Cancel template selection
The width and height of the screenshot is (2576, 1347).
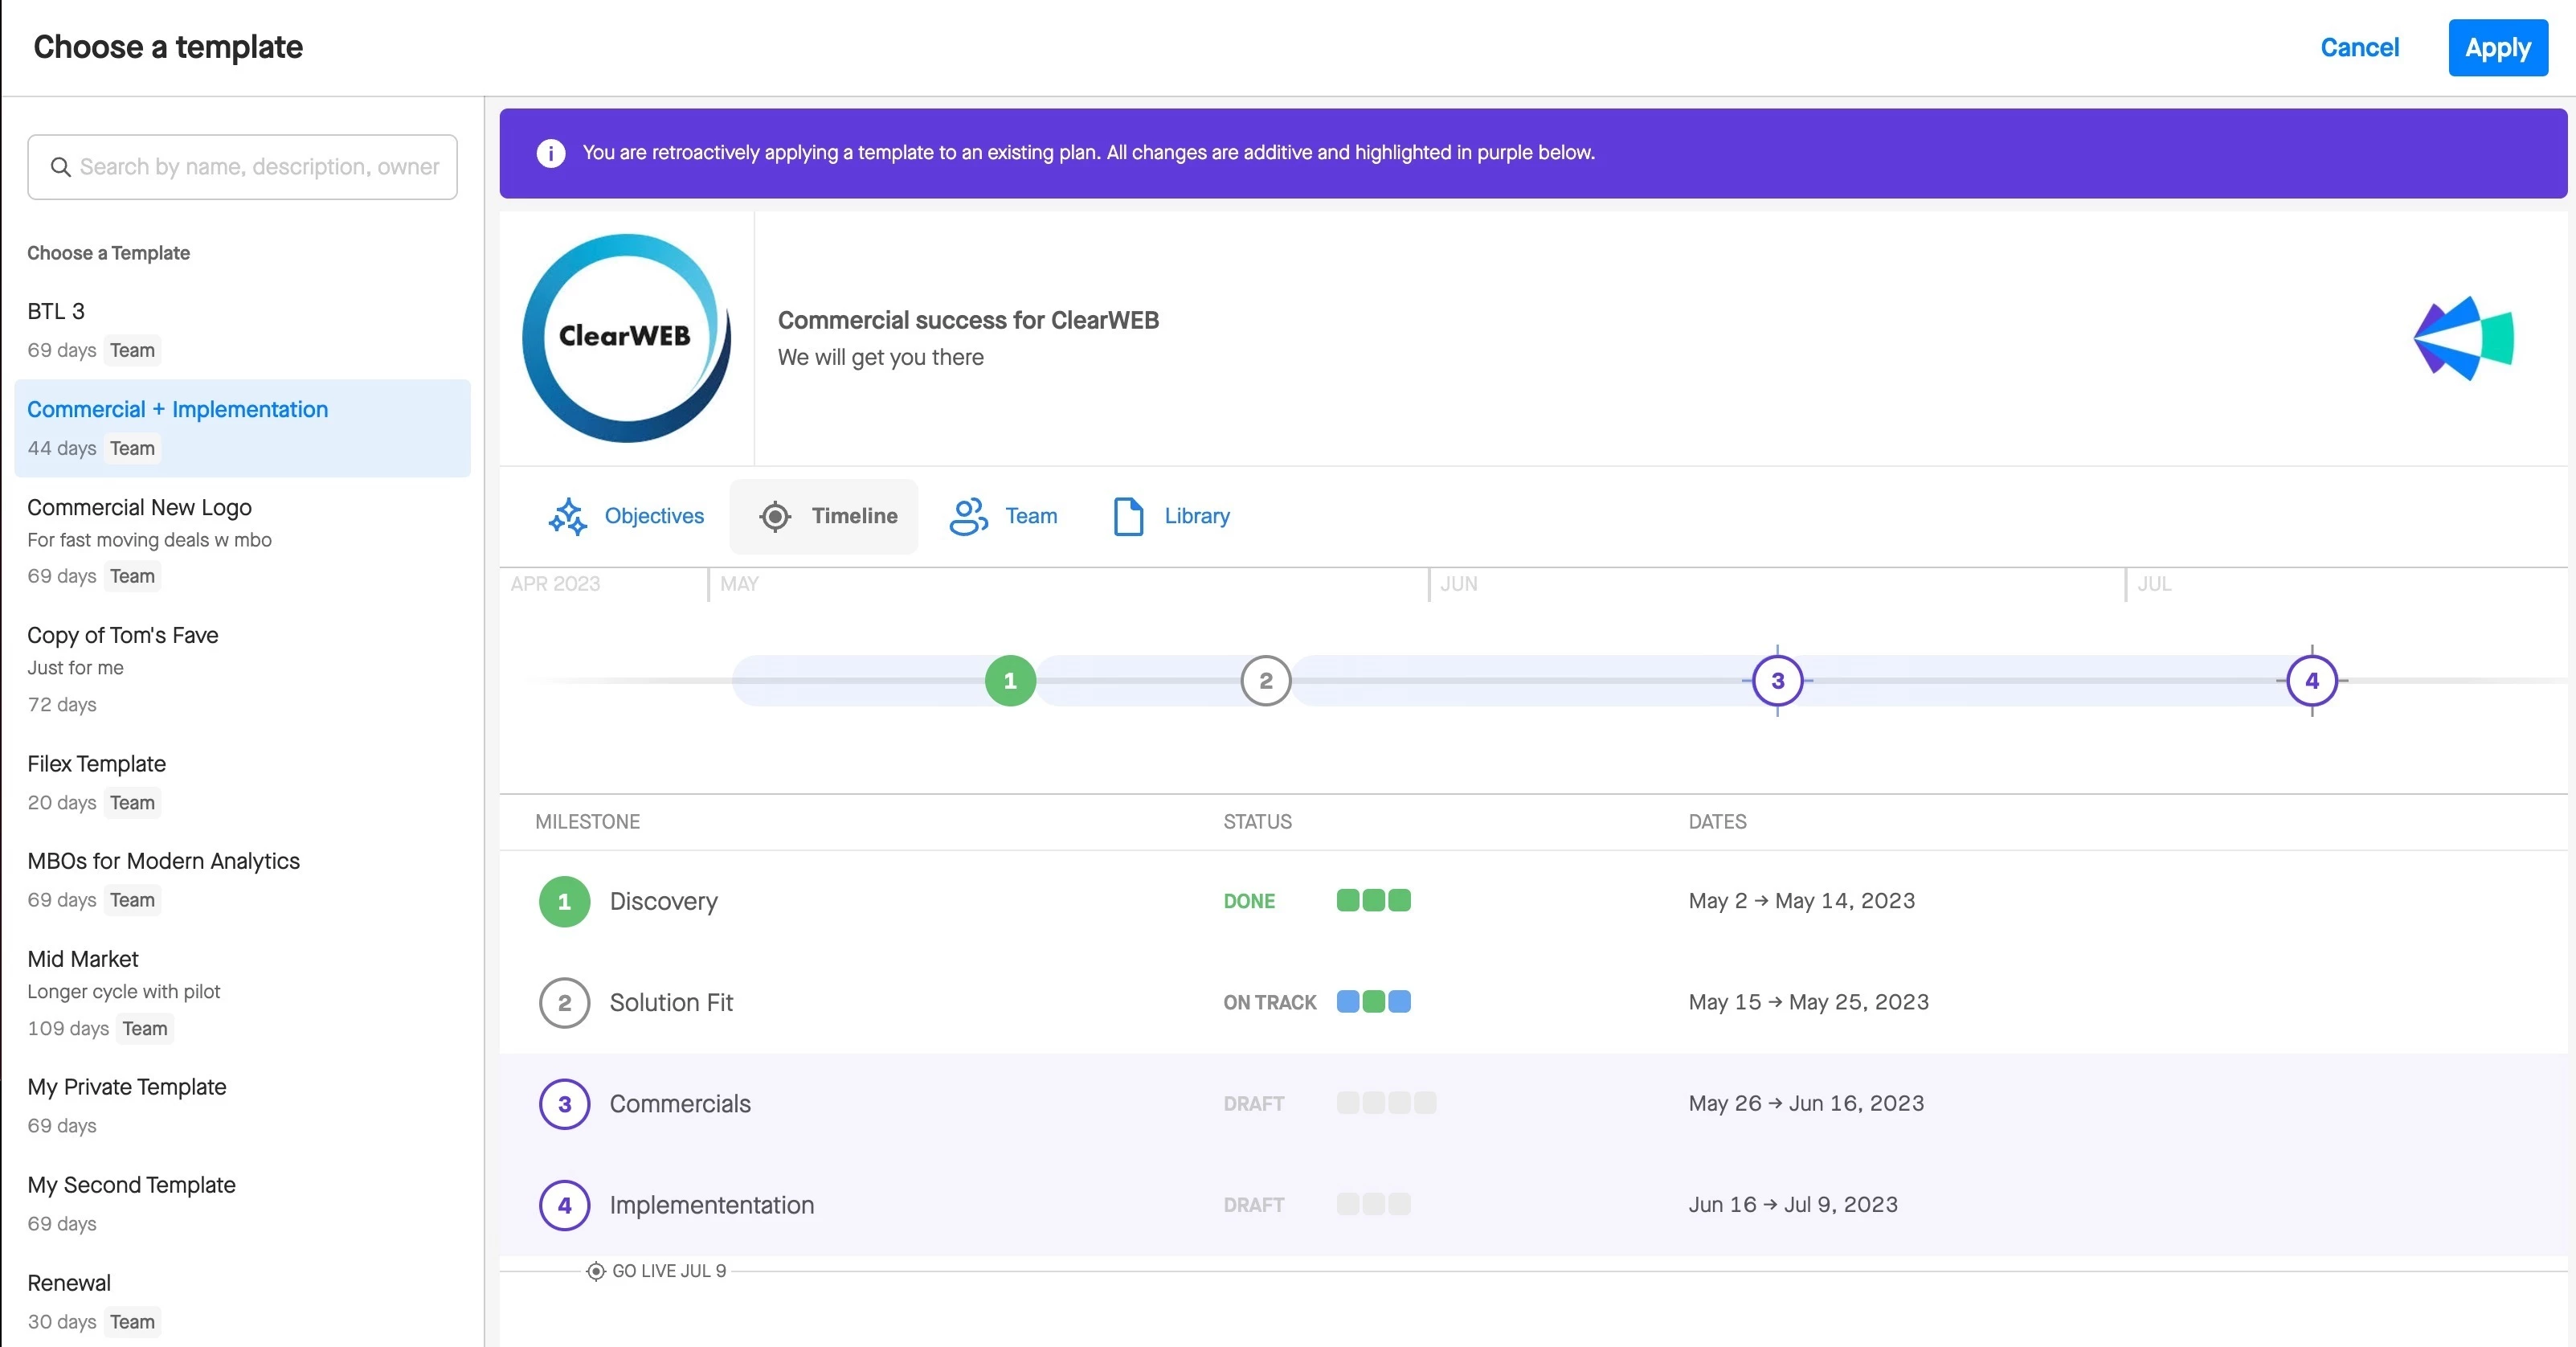(2359, 47)
